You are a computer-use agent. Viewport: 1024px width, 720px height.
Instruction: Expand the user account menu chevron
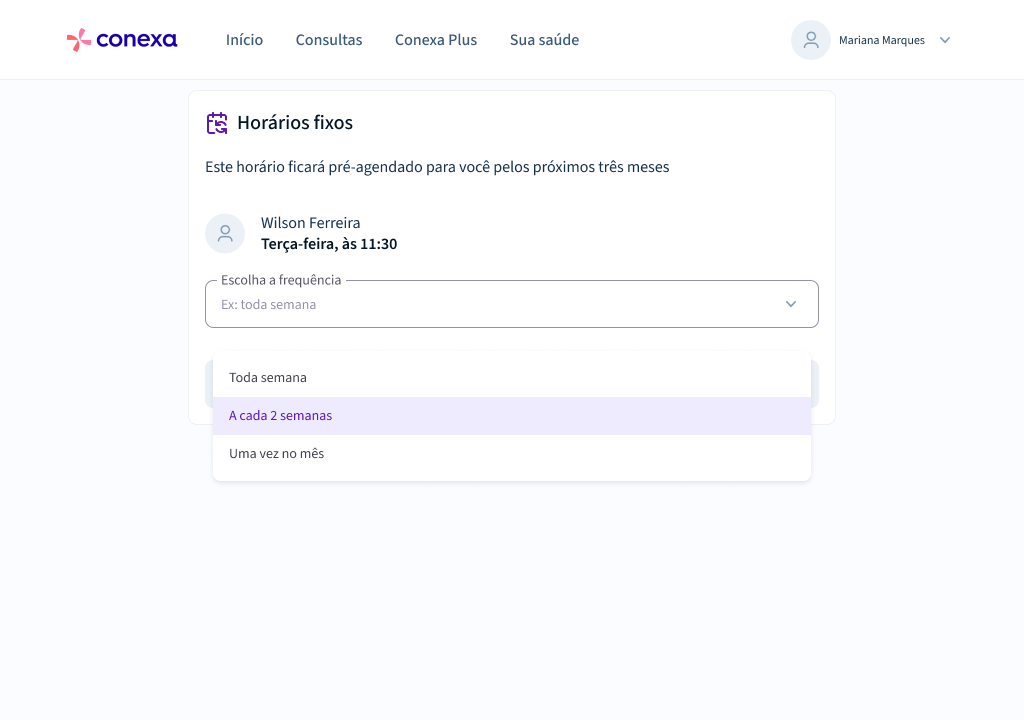point(944,41)
